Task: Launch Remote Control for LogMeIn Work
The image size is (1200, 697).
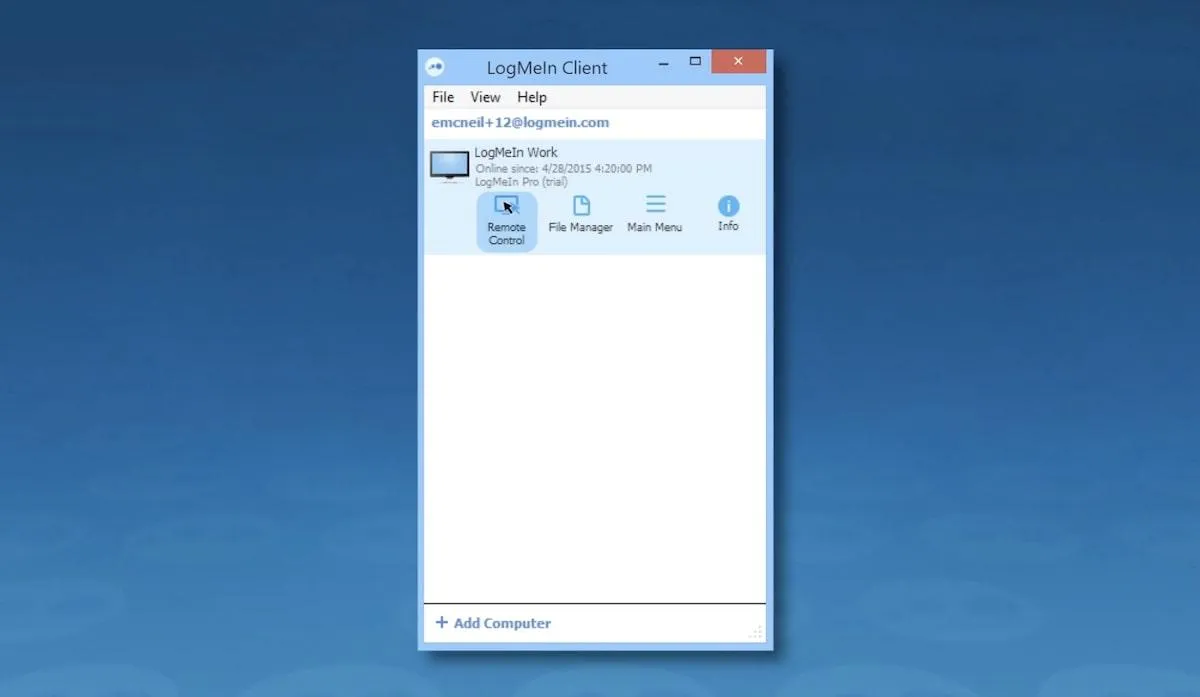Action: pos(506,221)
